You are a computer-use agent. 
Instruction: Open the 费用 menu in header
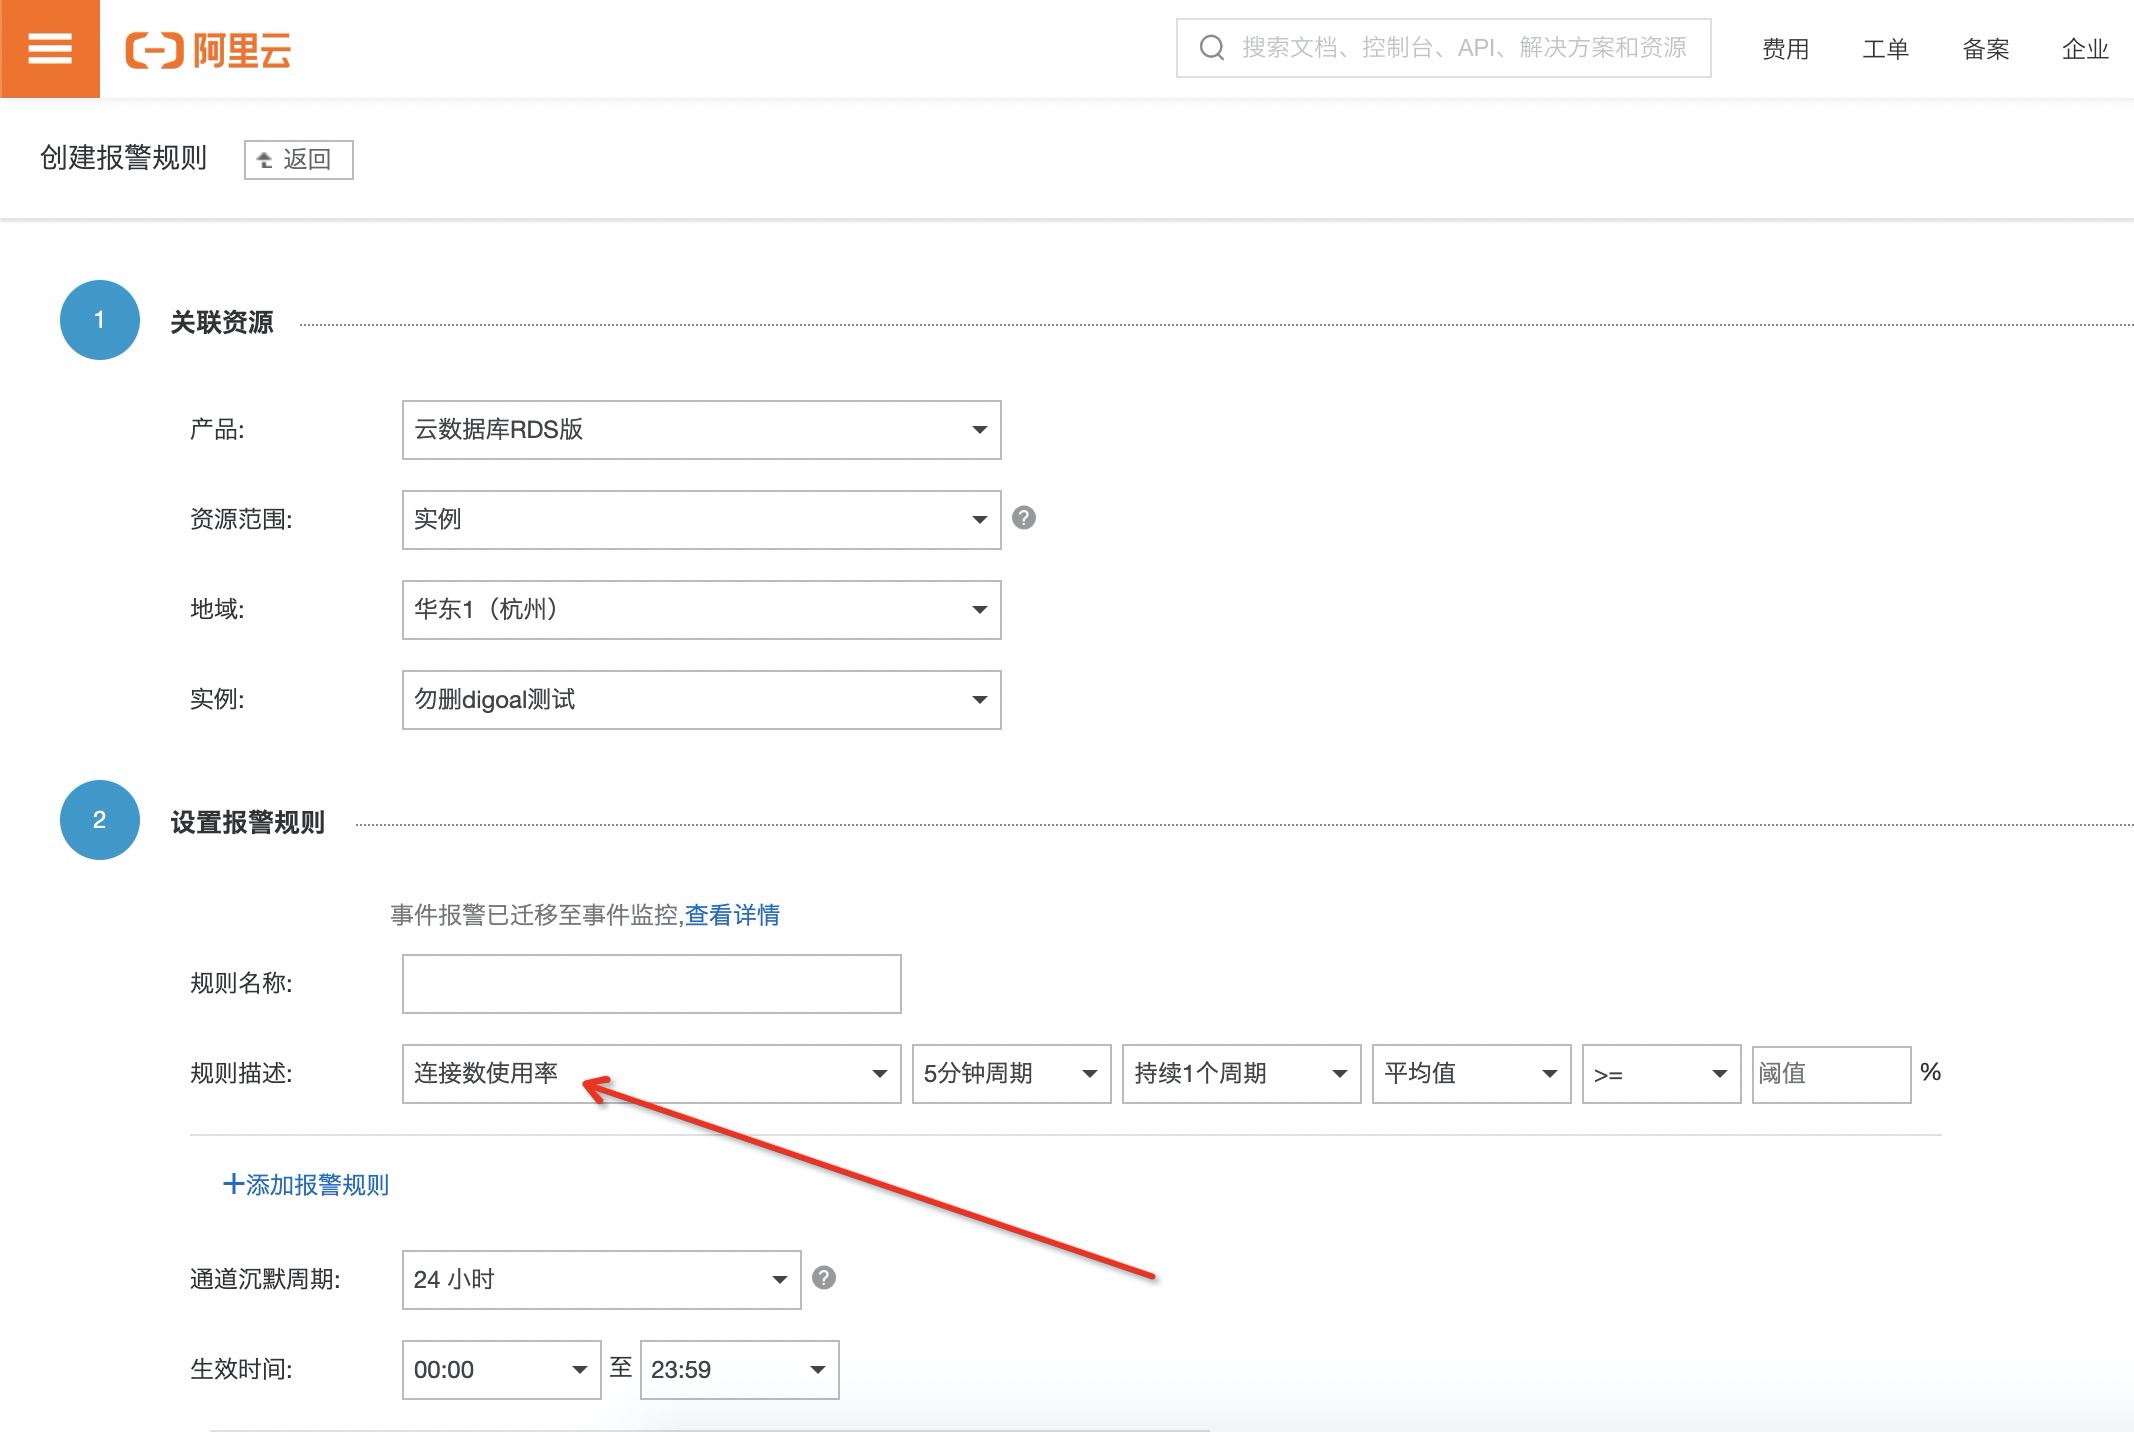coord(1785,49)
